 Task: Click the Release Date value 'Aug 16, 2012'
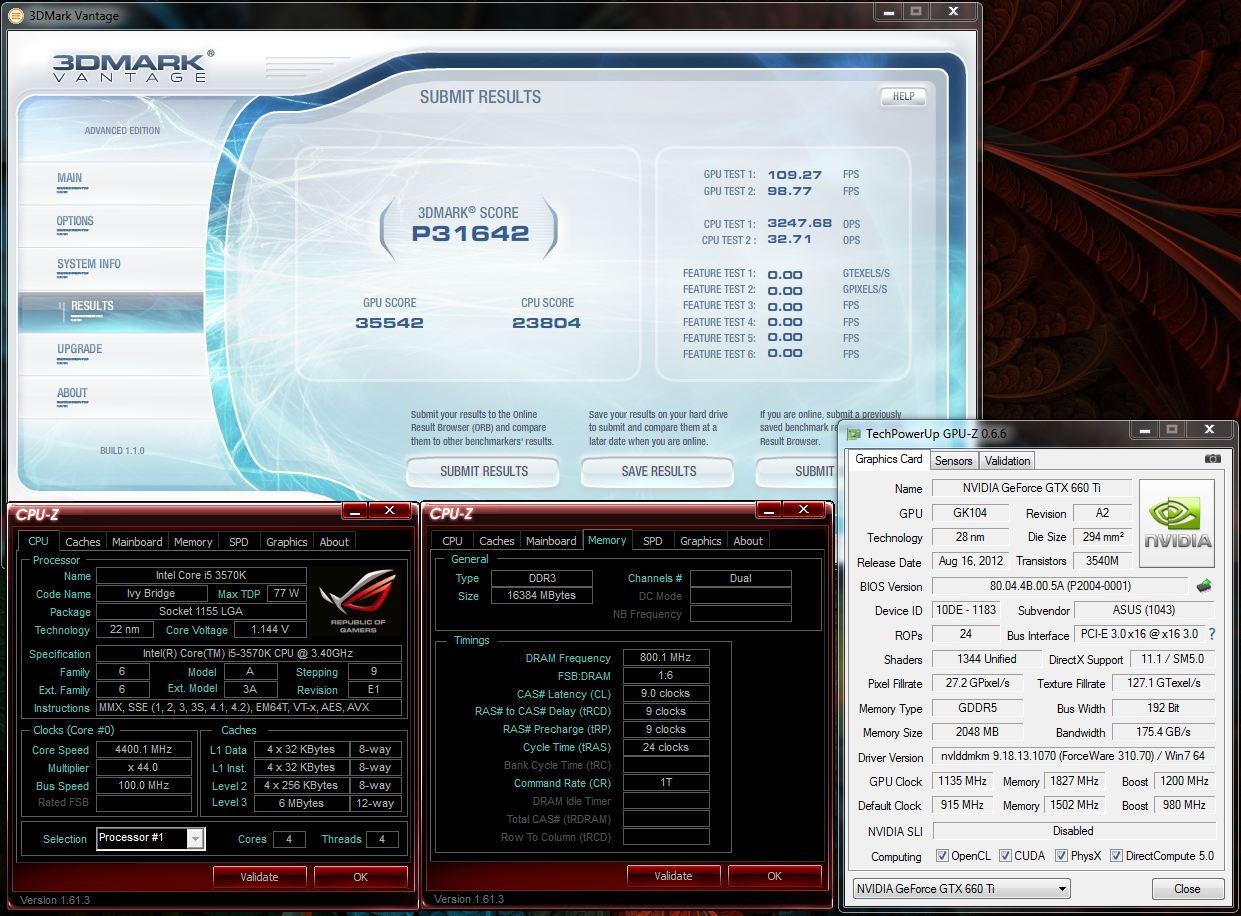970,562
